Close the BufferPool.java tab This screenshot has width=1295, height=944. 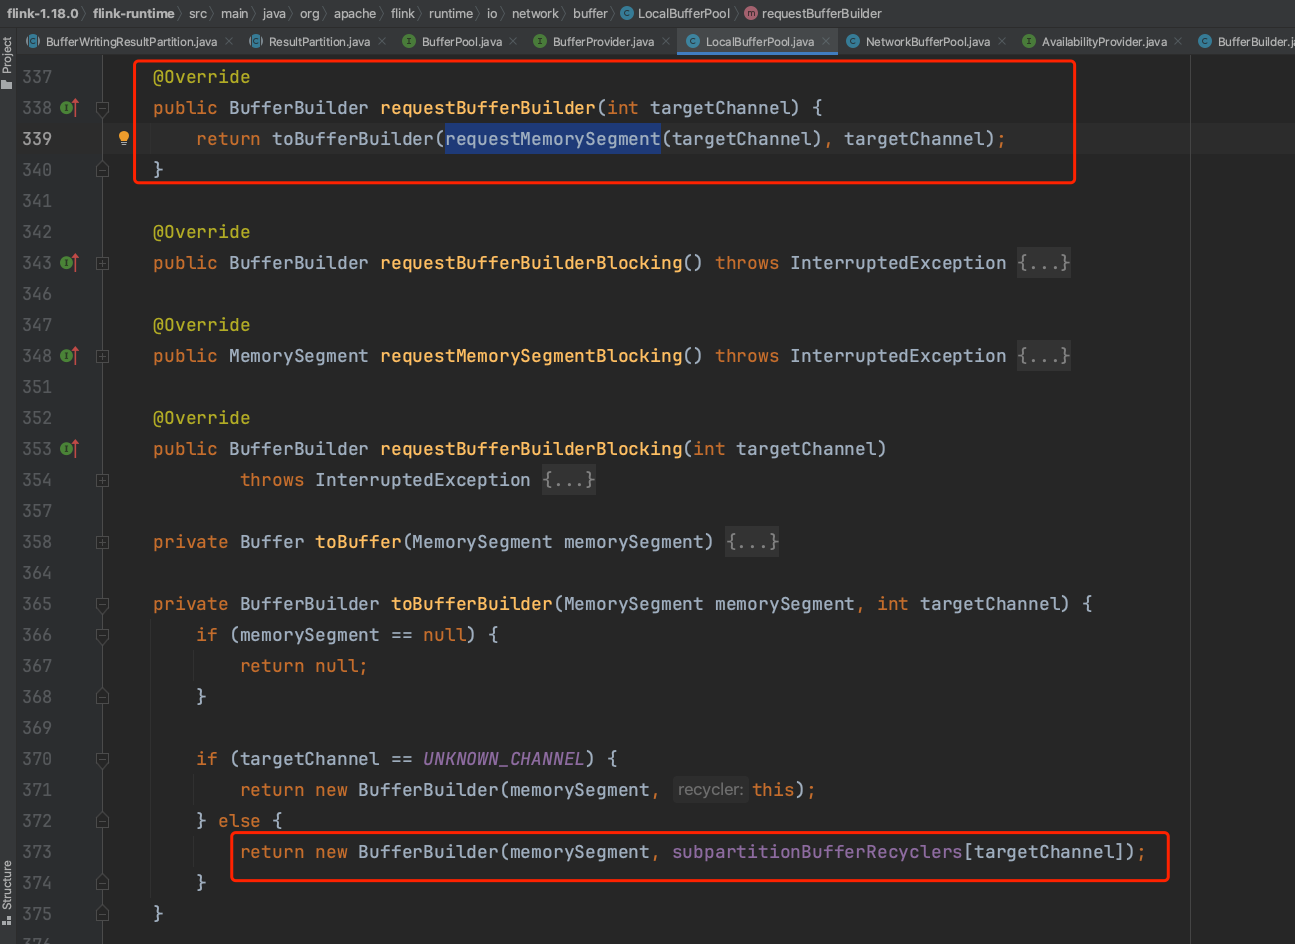pos(513,41)
